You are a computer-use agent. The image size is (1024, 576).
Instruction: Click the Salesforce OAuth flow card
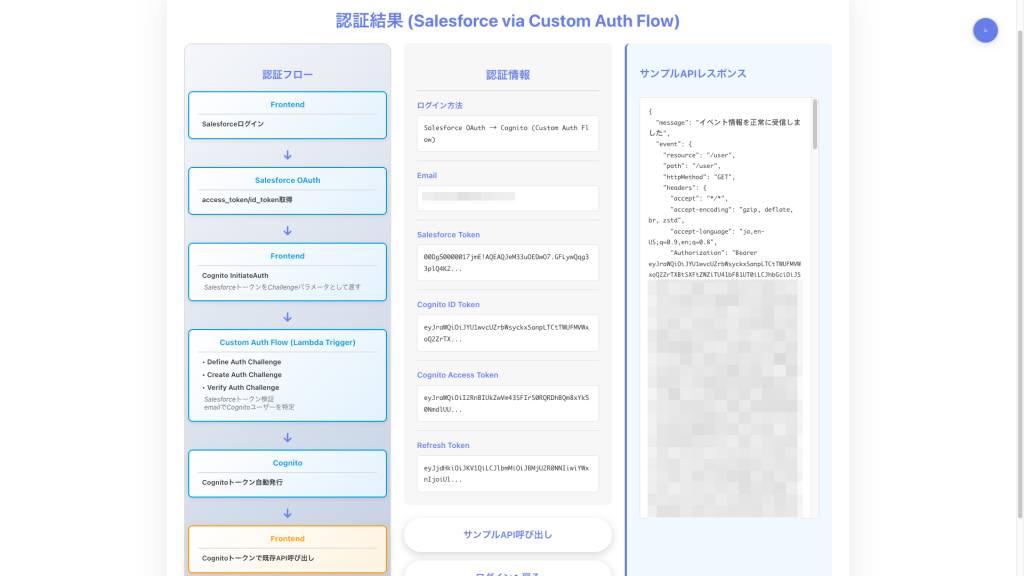point(287,190)
